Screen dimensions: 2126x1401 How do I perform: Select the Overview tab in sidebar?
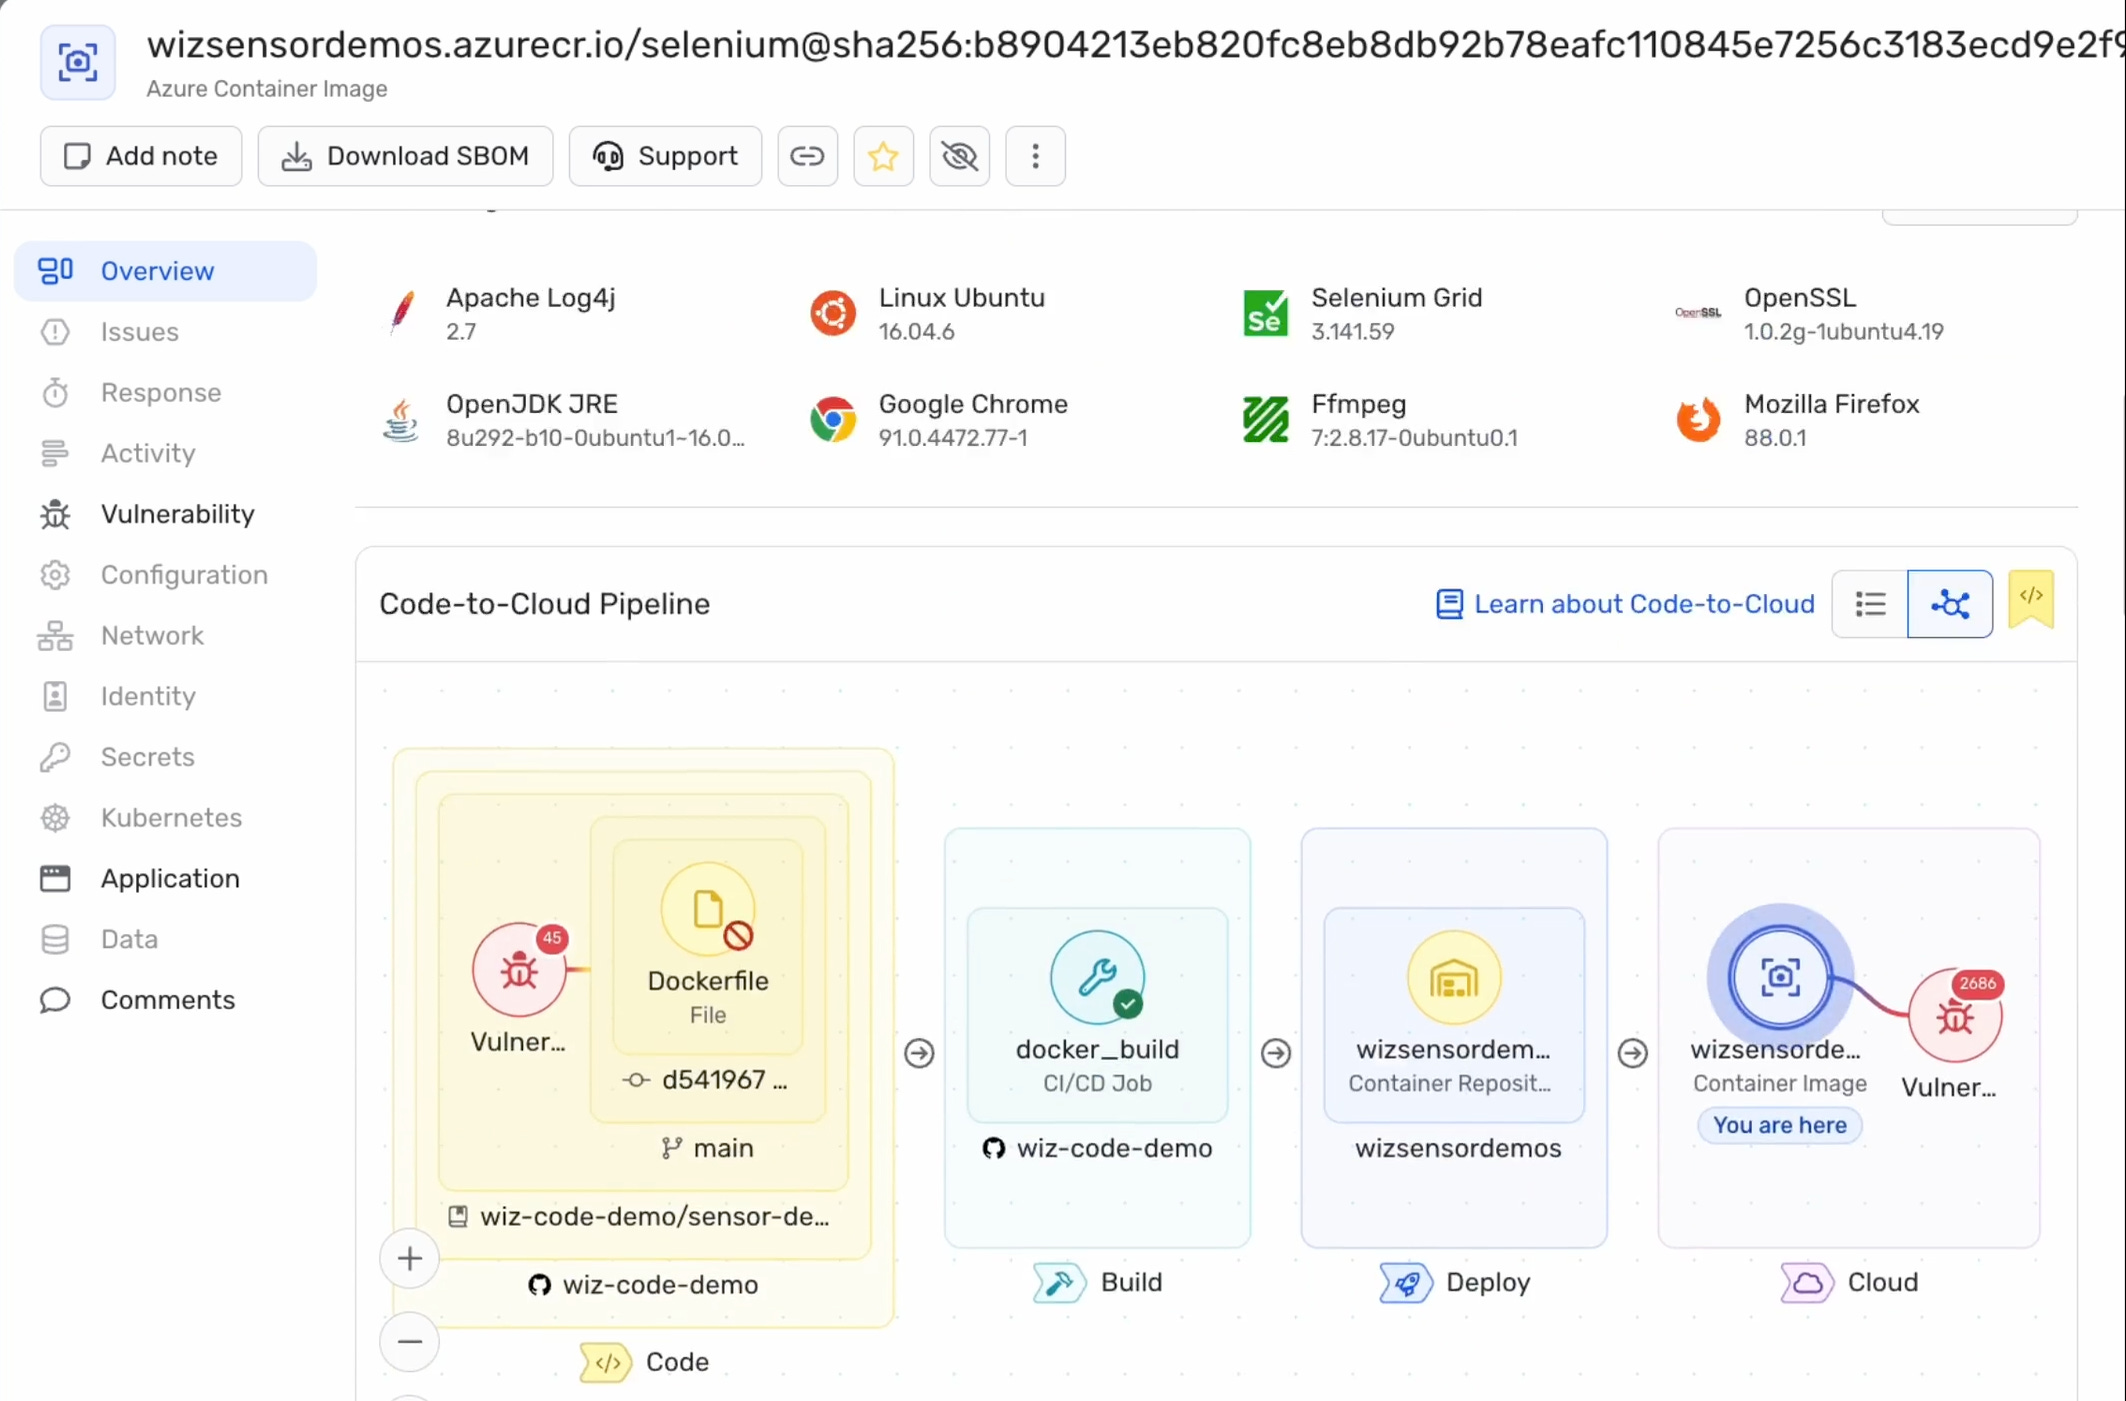point(165,271)
